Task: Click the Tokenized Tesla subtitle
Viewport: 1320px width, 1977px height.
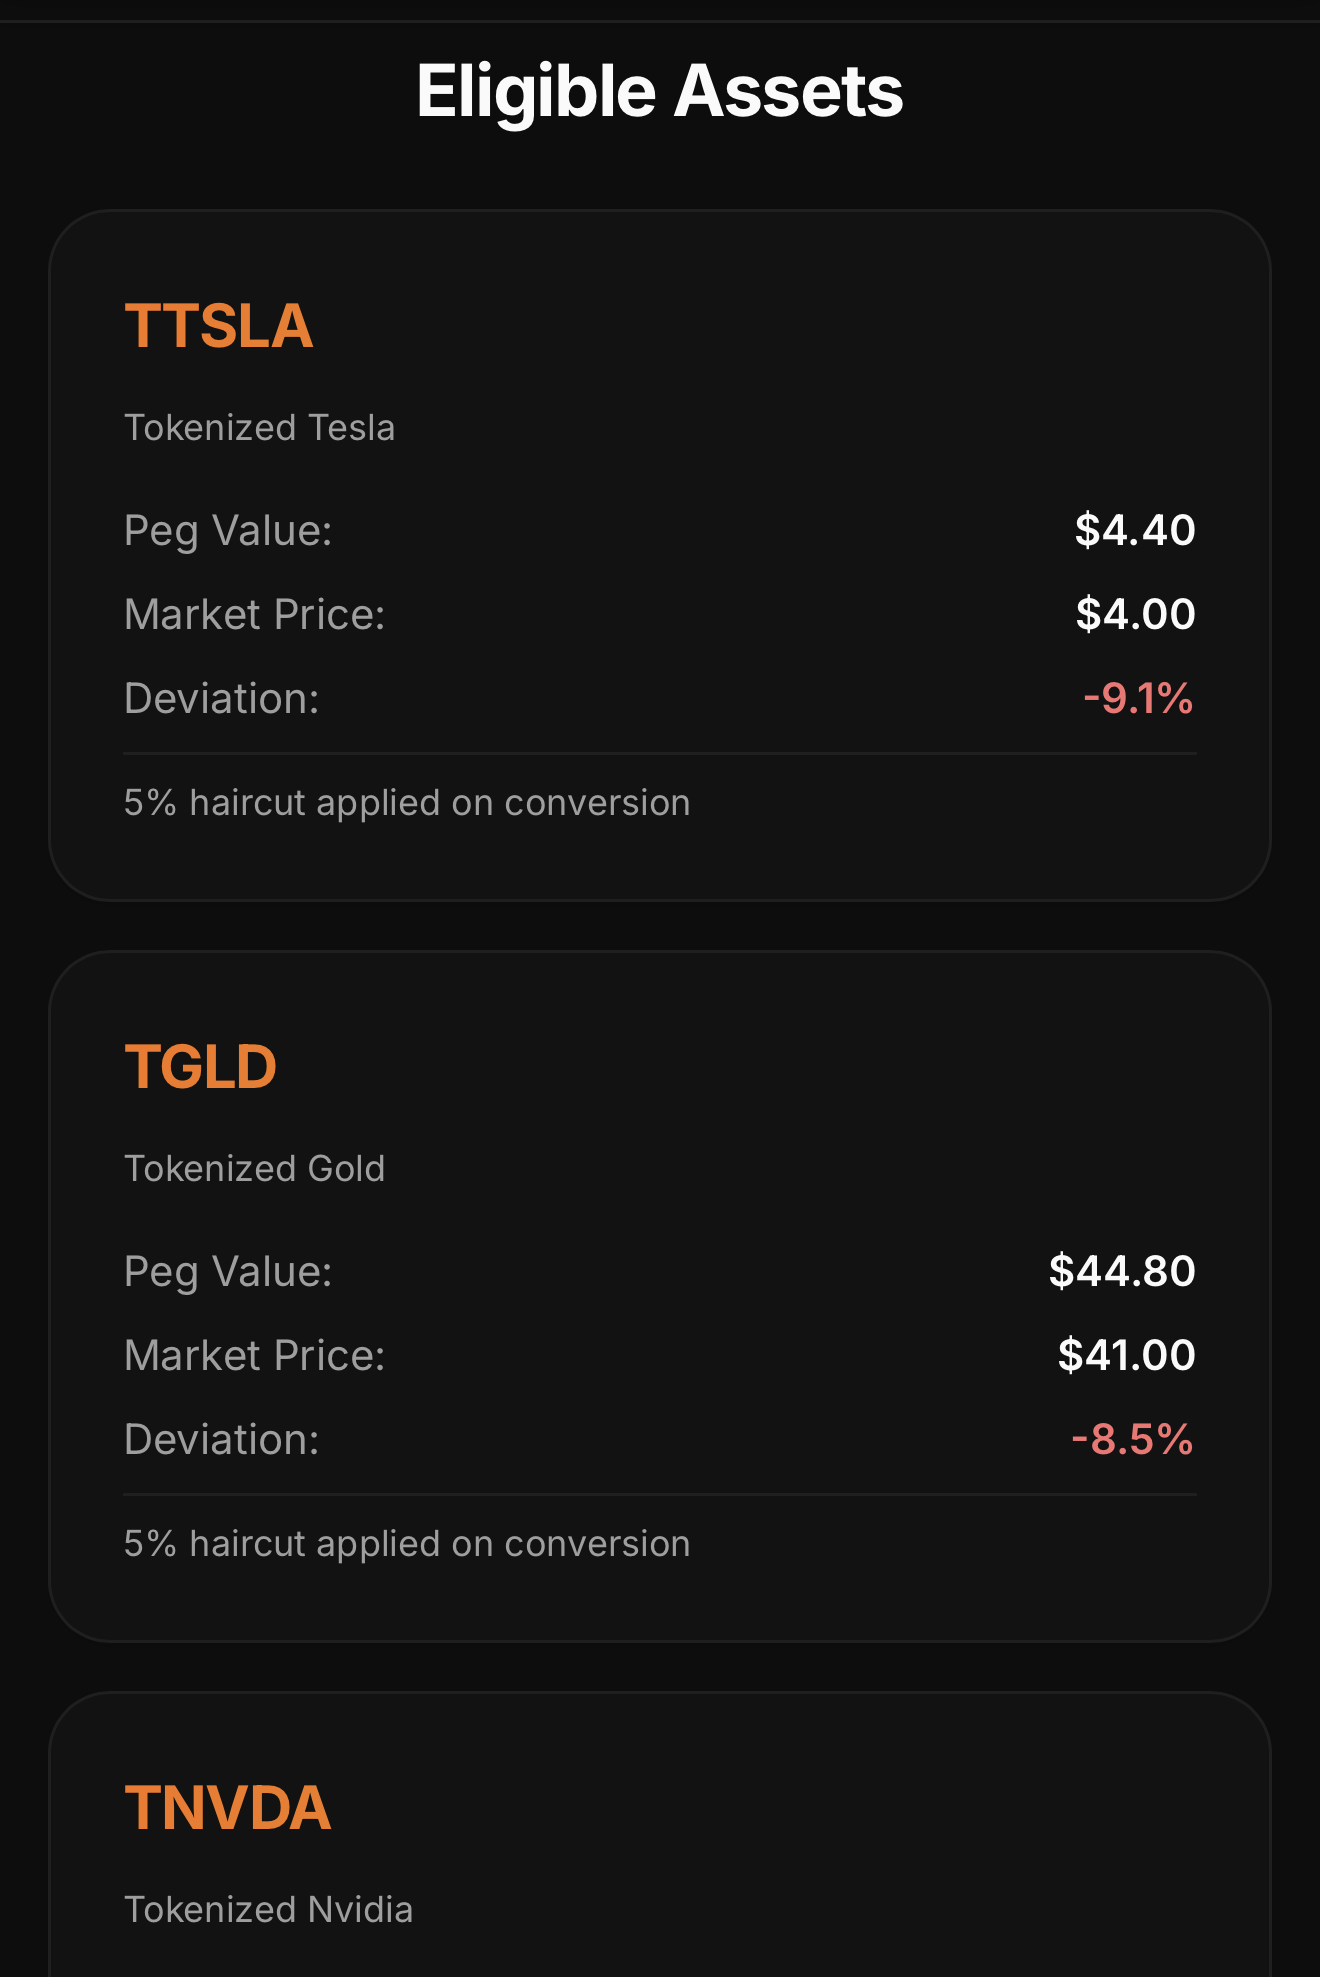Action: [x=259, y=428]
